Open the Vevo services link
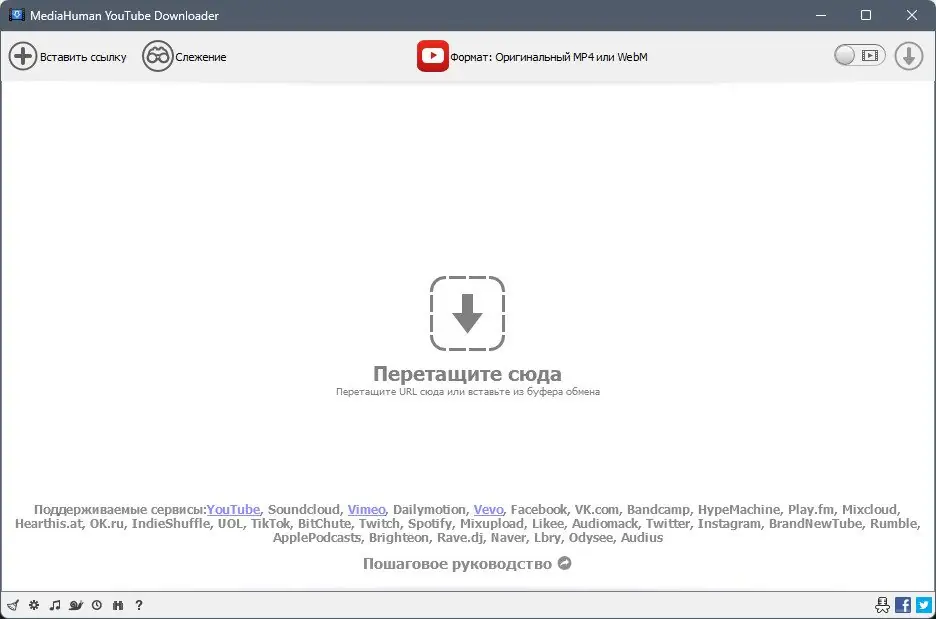Screen dimensions: 936x619 coord(490,509)
